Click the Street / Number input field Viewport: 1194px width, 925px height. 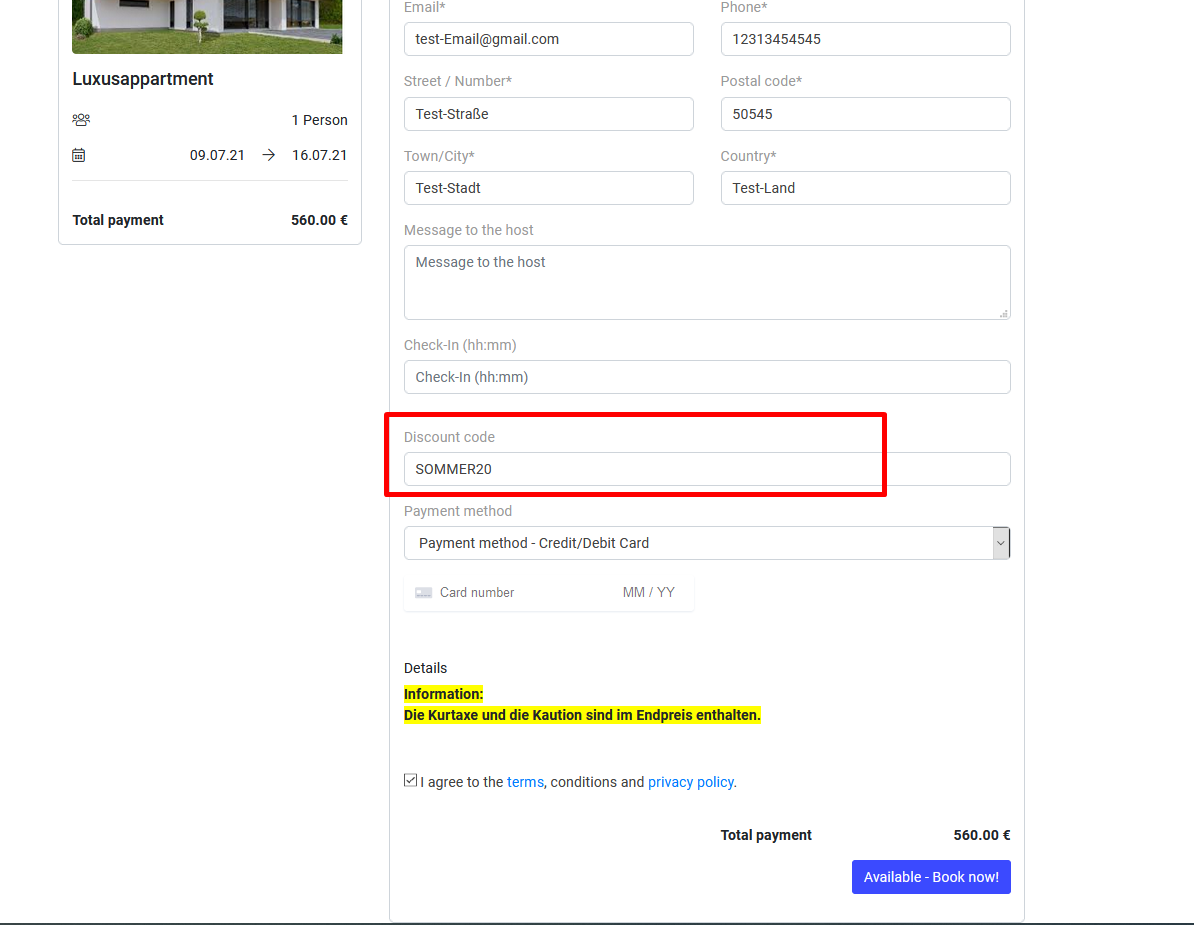click(x=548, y=114)
